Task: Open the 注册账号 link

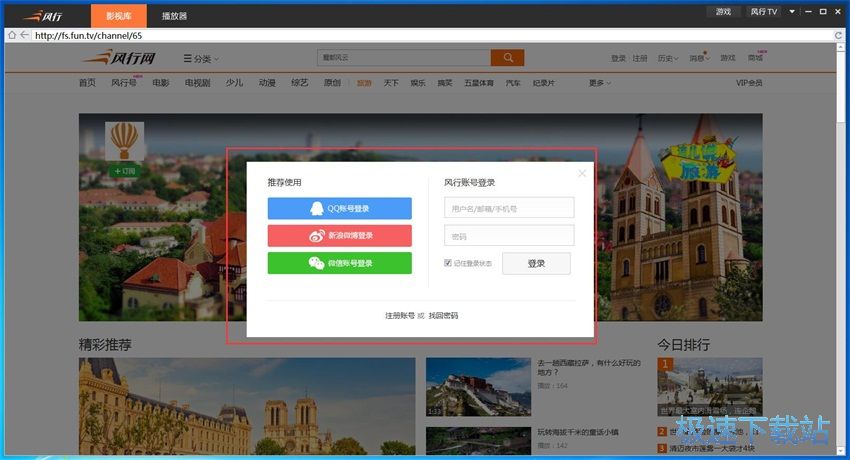Action: tap(400, 315)
